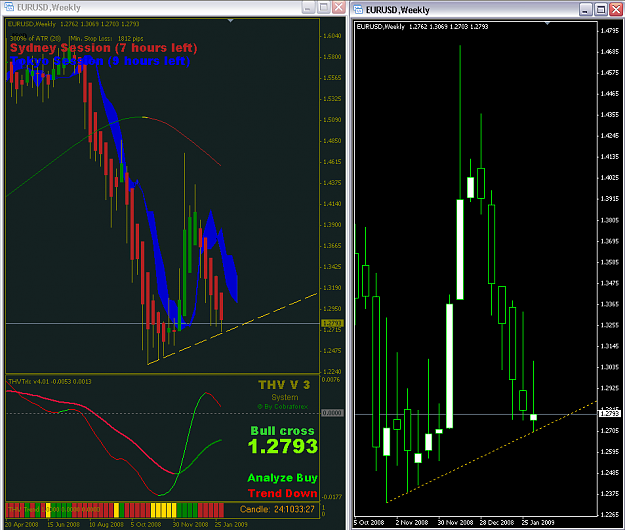Click the 15 Jun 2008 date on THV time axis
The height and width of the screenshot is (530, 625).
(x=63, y=524)
